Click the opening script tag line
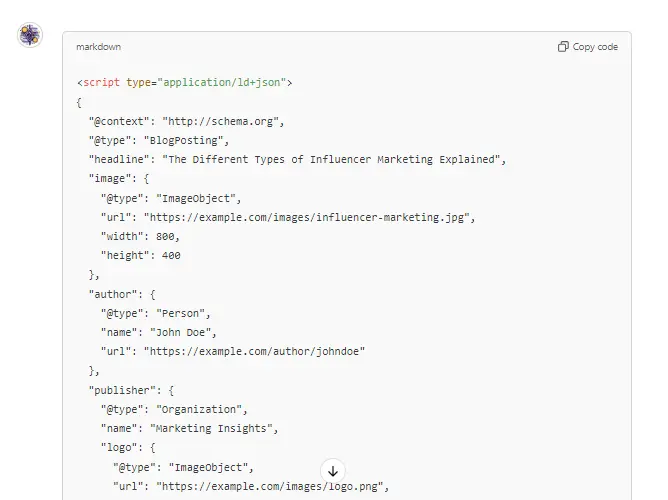The width and height of the screenshot is (668, 500). [x=184, y=83]
